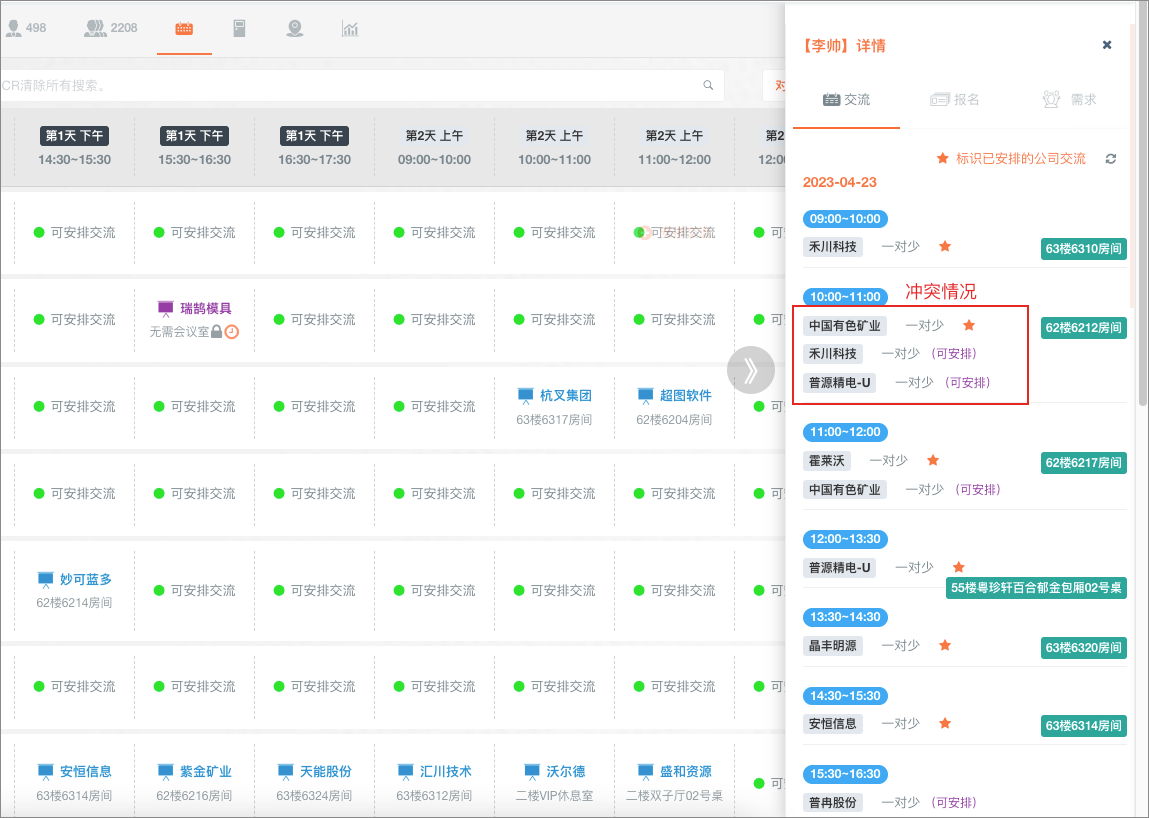
Task: Click the blue screen icon beside 紫金矿业
Action: 166,772
